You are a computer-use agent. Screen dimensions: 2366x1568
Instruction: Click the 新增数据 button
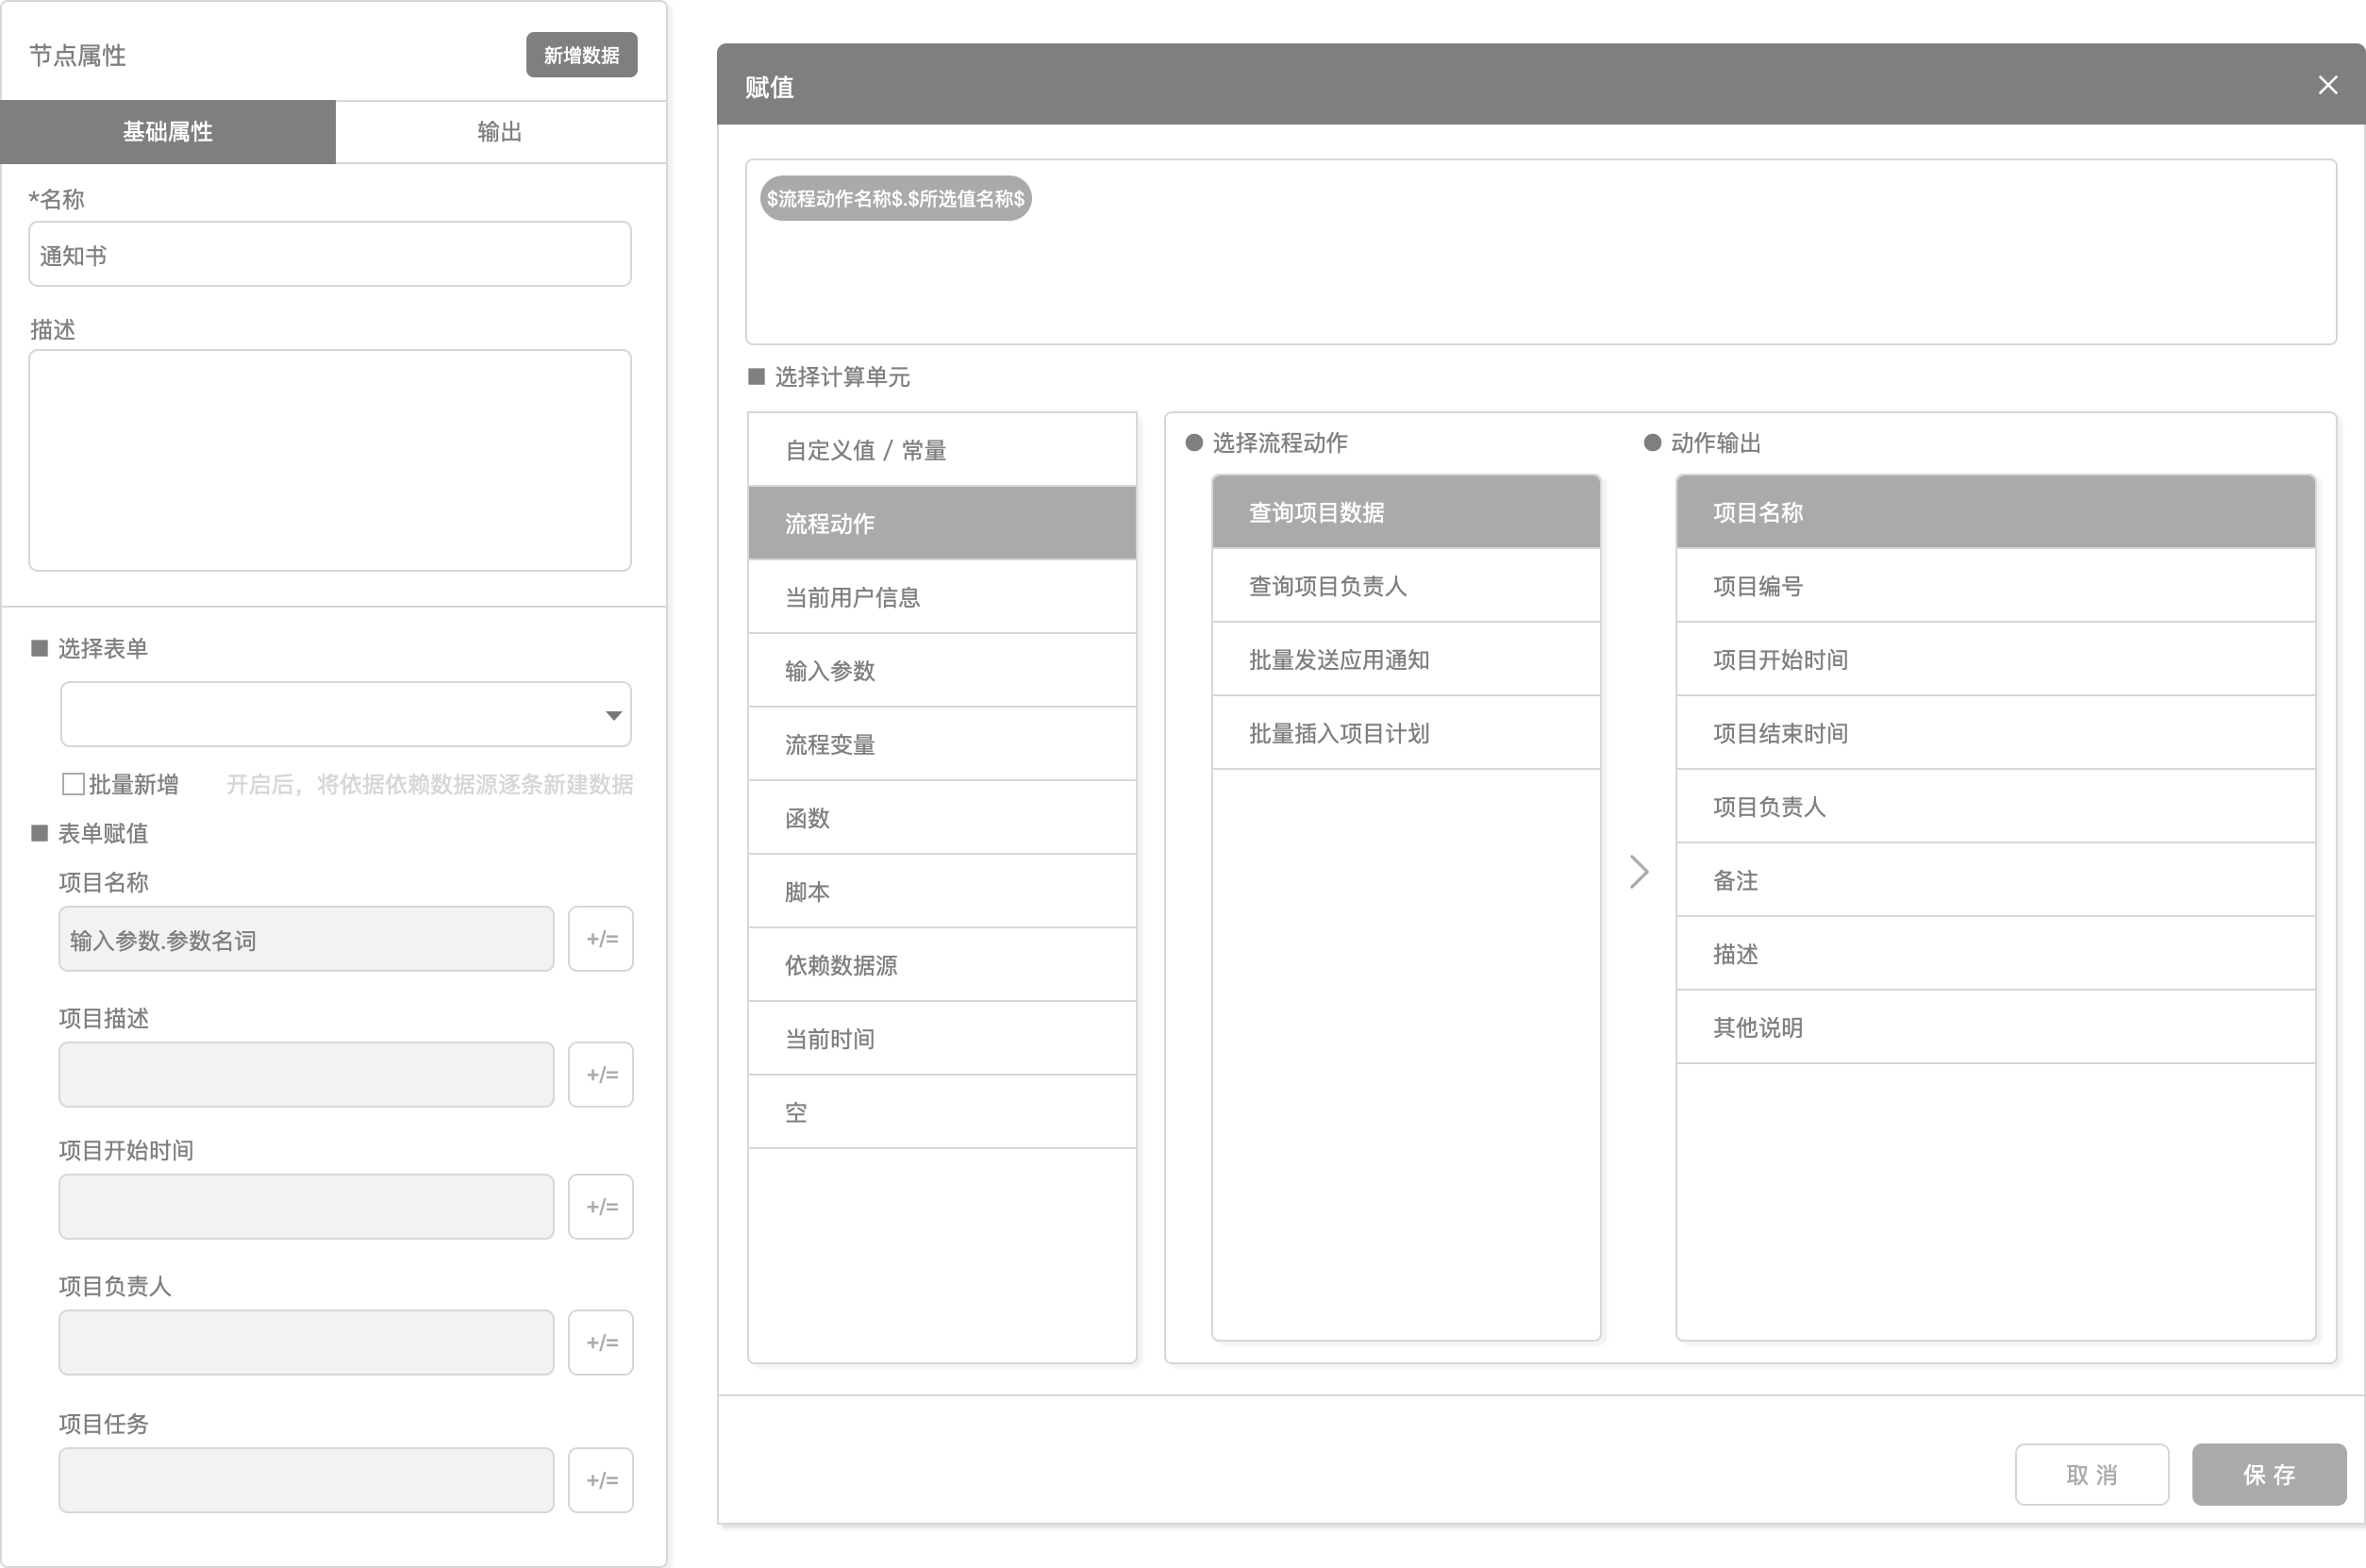click(x=581, y=55)
